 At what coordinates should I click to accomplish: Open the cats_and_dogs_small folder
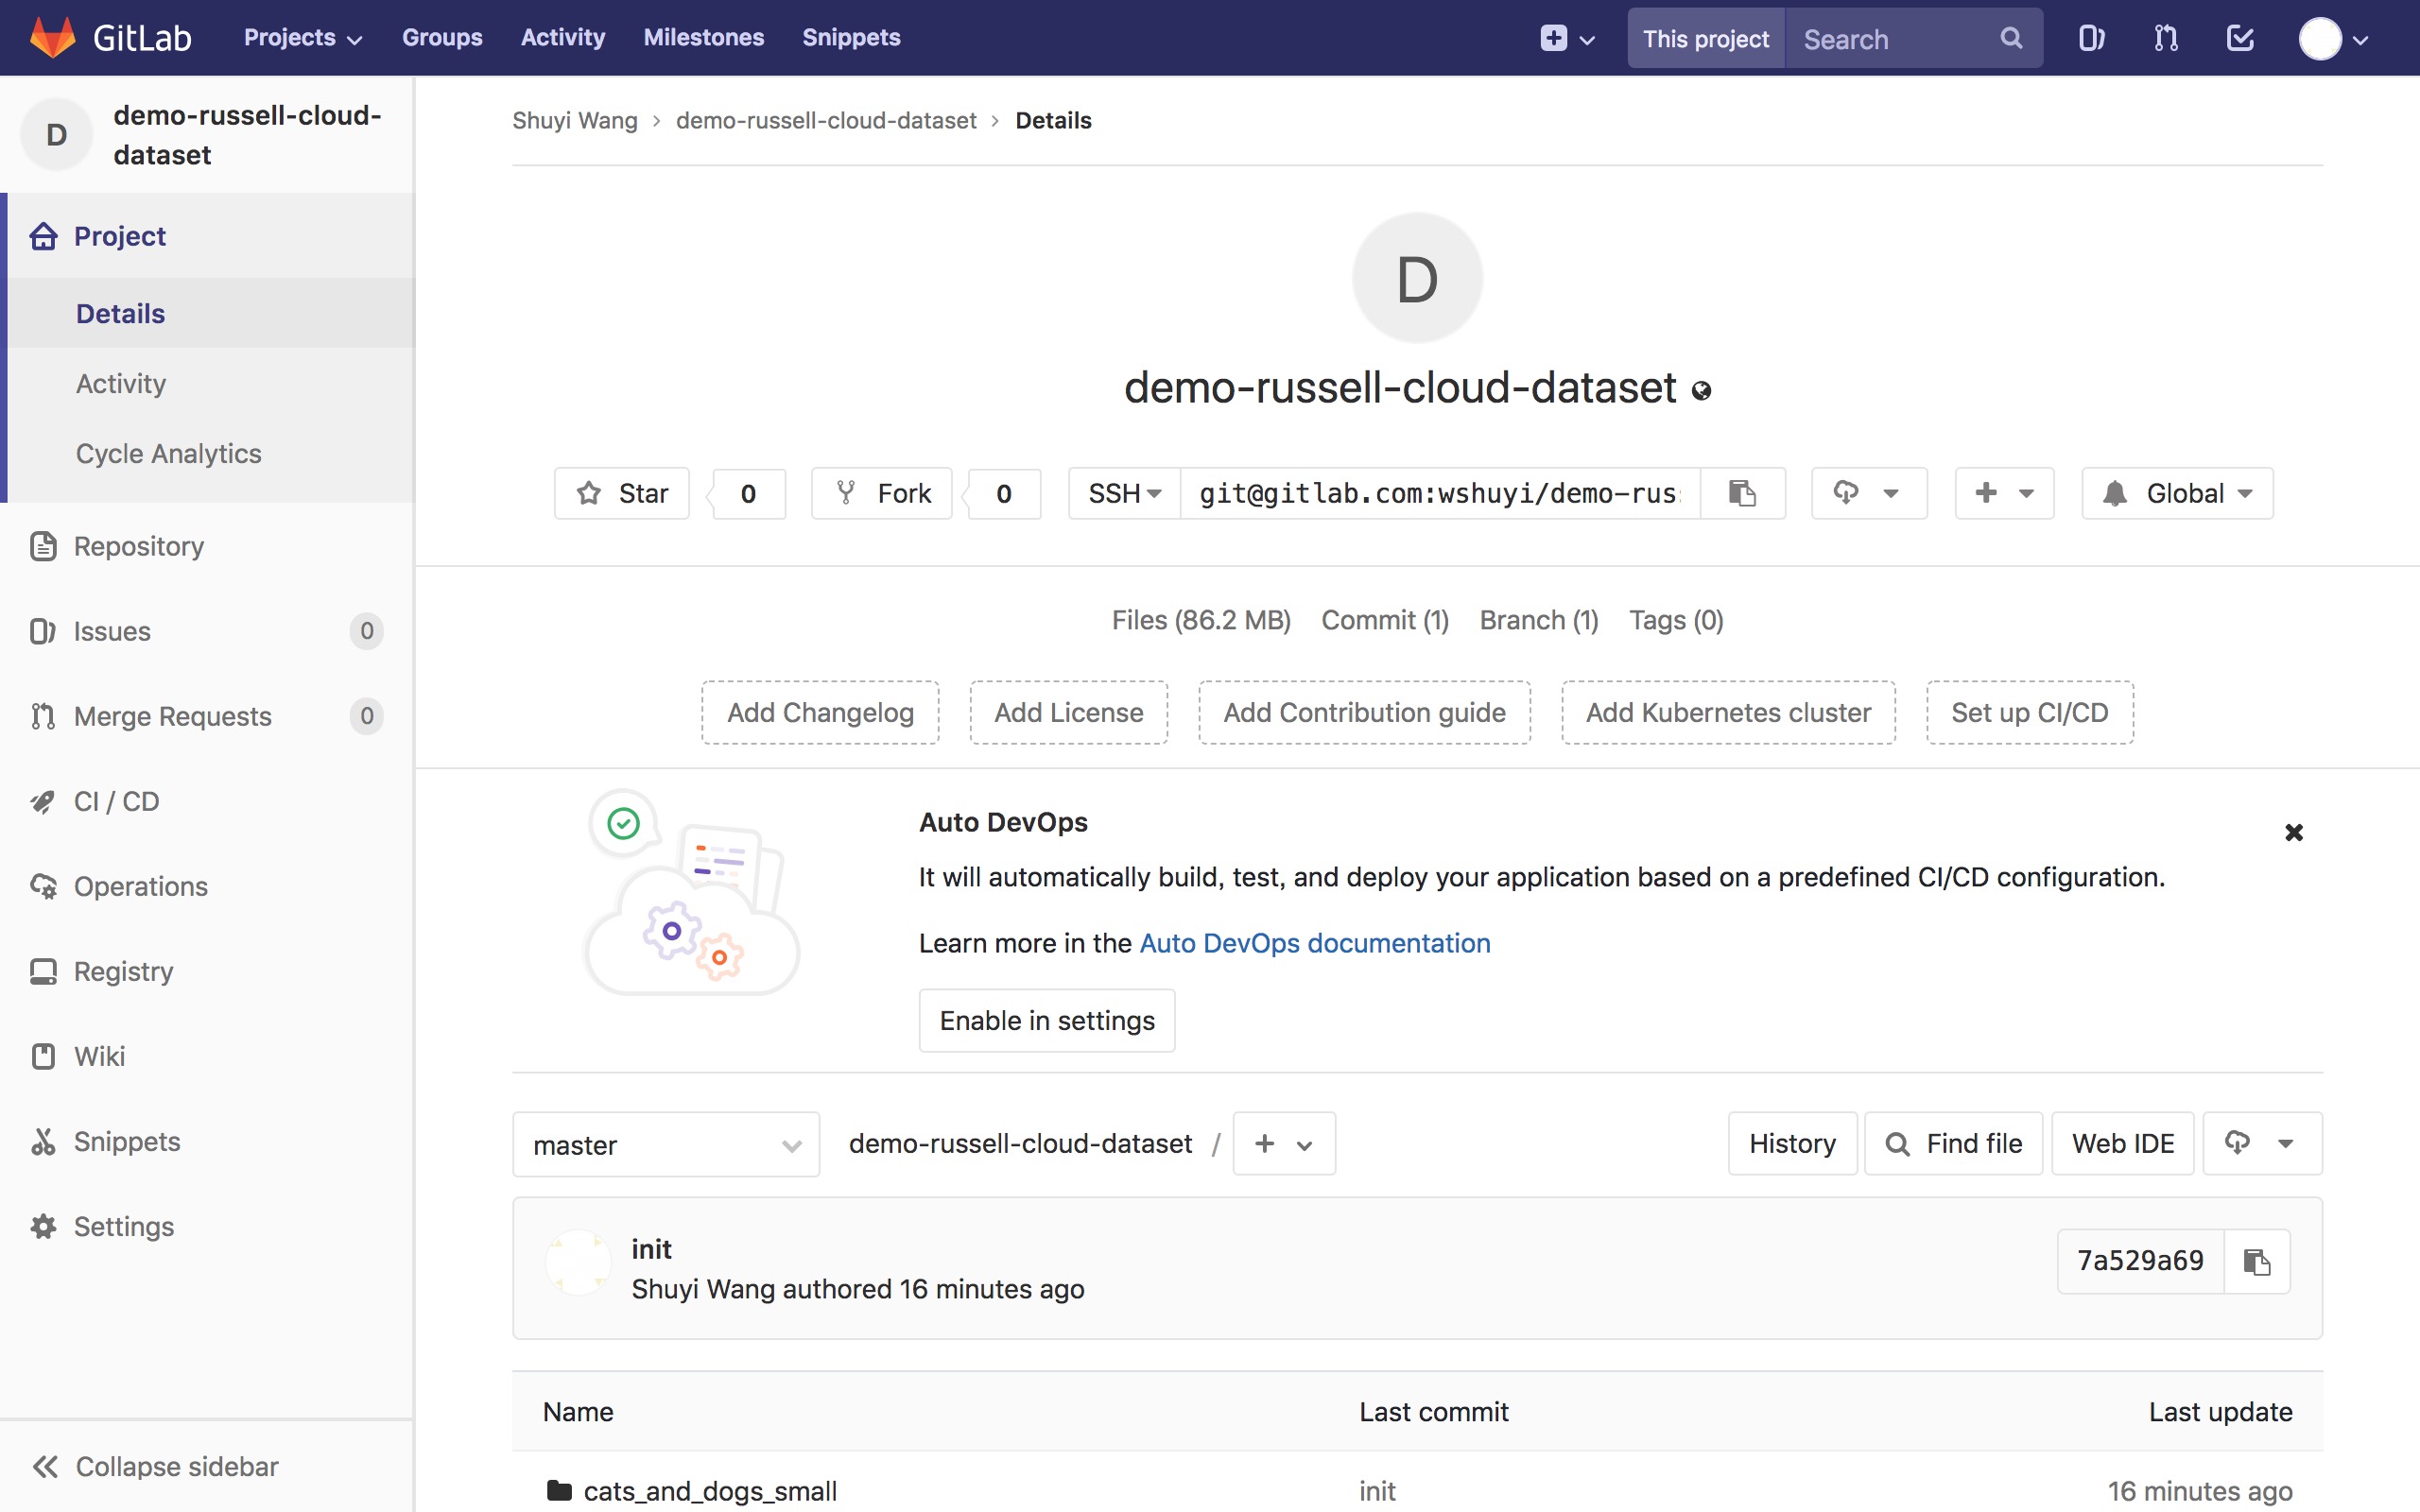click(709, 1491)
